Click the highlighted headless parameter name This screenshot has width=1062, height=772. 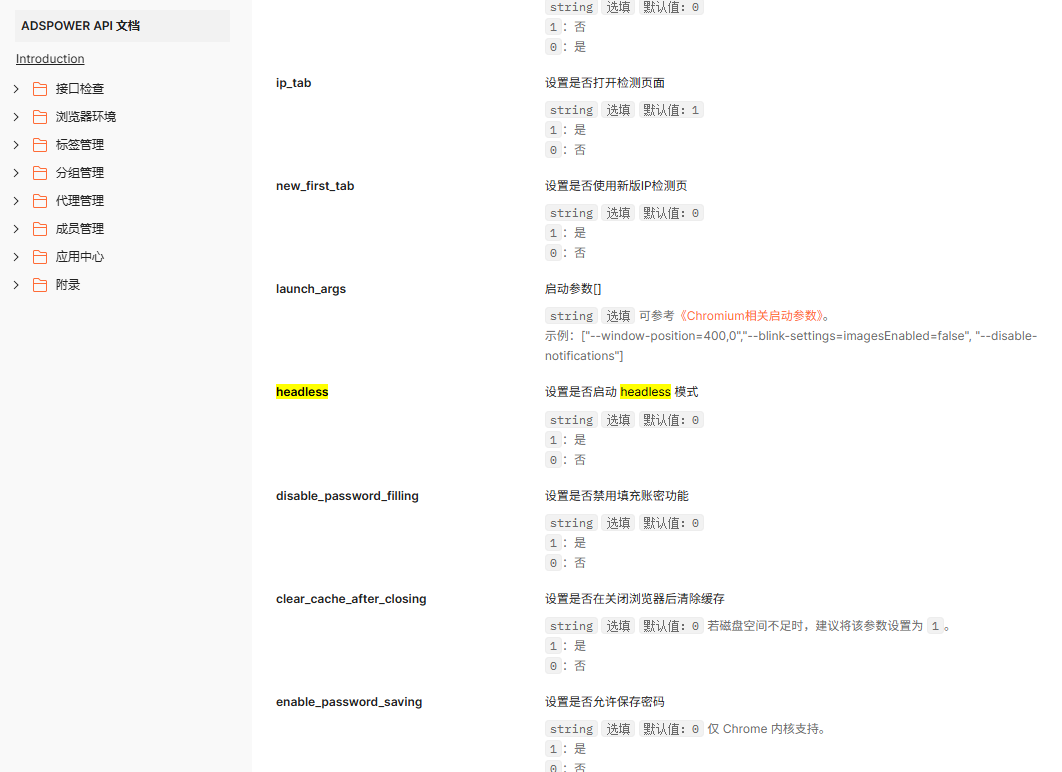(x=302, y=392)
